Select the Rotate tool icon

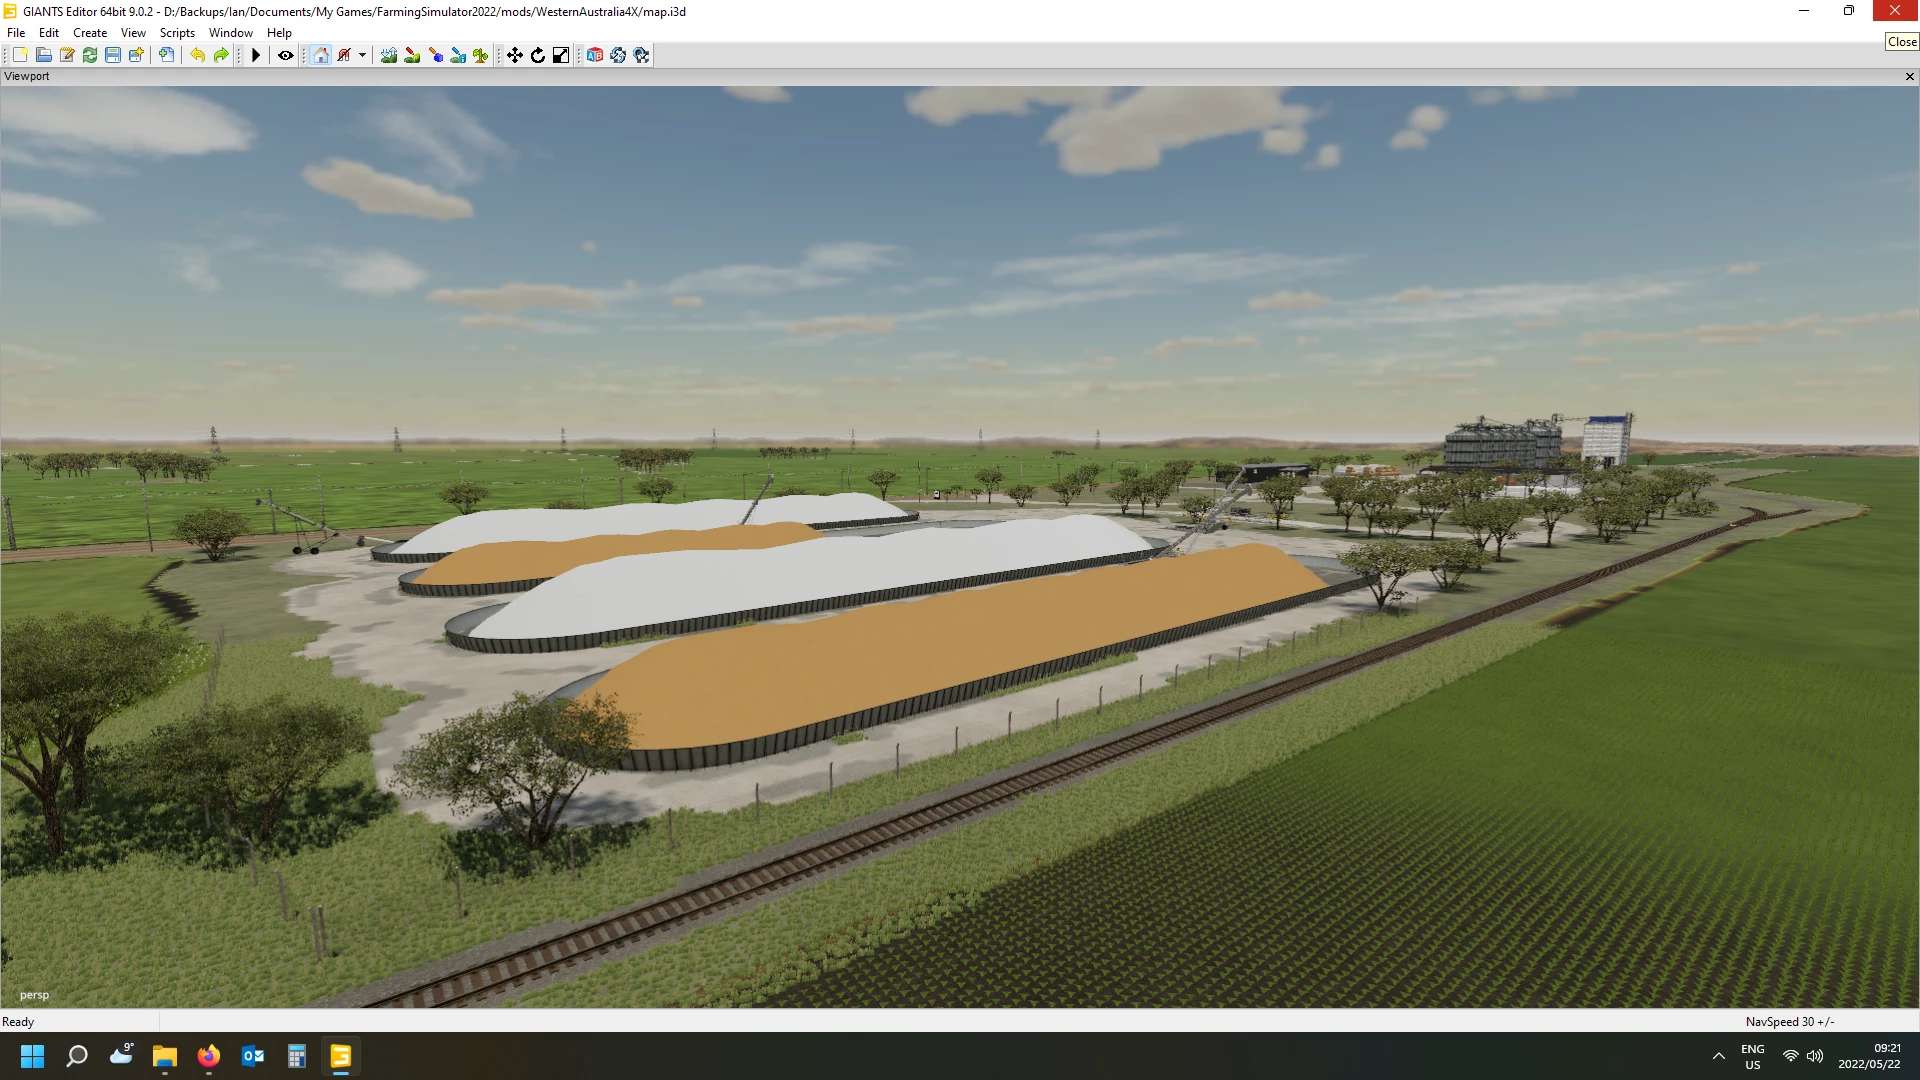538,55
